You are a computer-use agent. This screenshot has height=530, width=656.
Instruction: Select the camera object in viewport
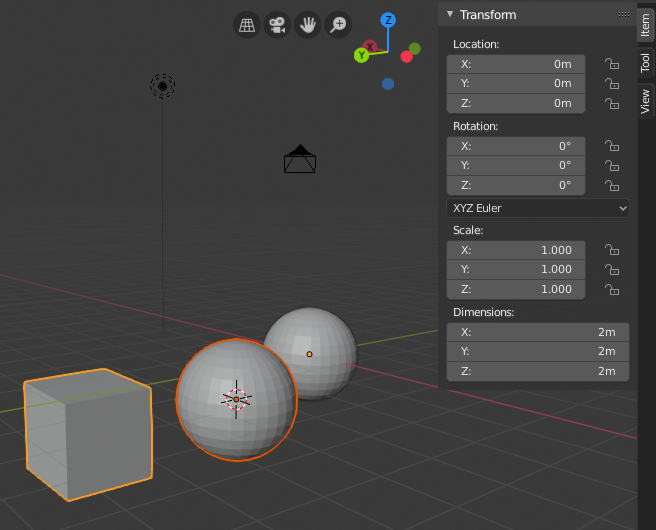[x=300, y=159]
